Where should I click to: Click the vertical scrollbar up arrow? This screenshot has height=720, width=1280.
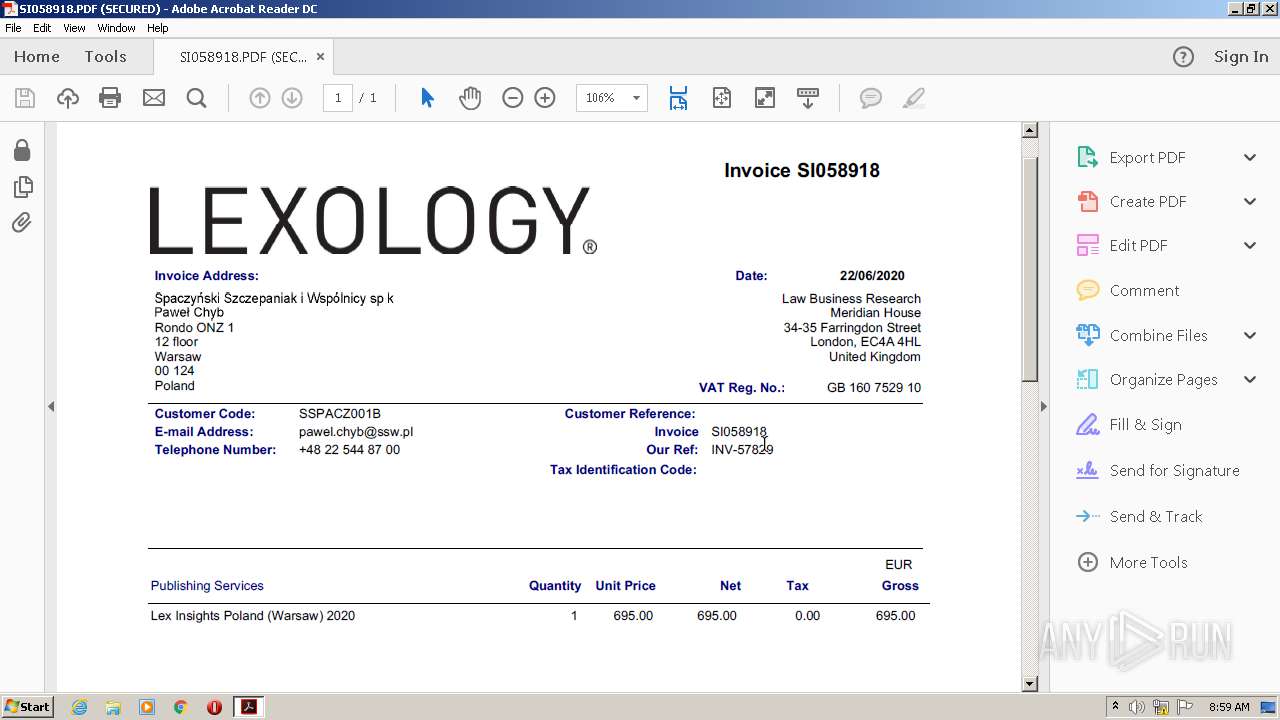1030,131
